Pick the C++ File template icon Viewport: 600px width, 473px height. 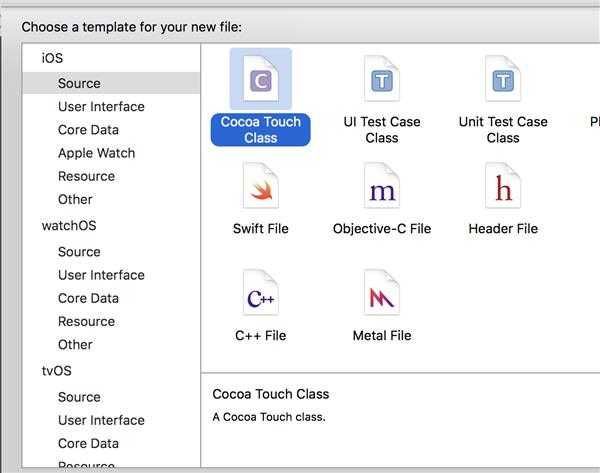[x=261, y=293]
